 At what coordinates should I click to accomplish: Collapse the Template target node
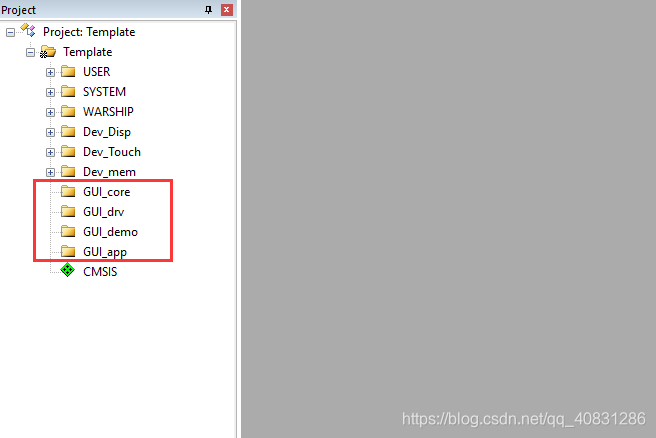[30, 52]
